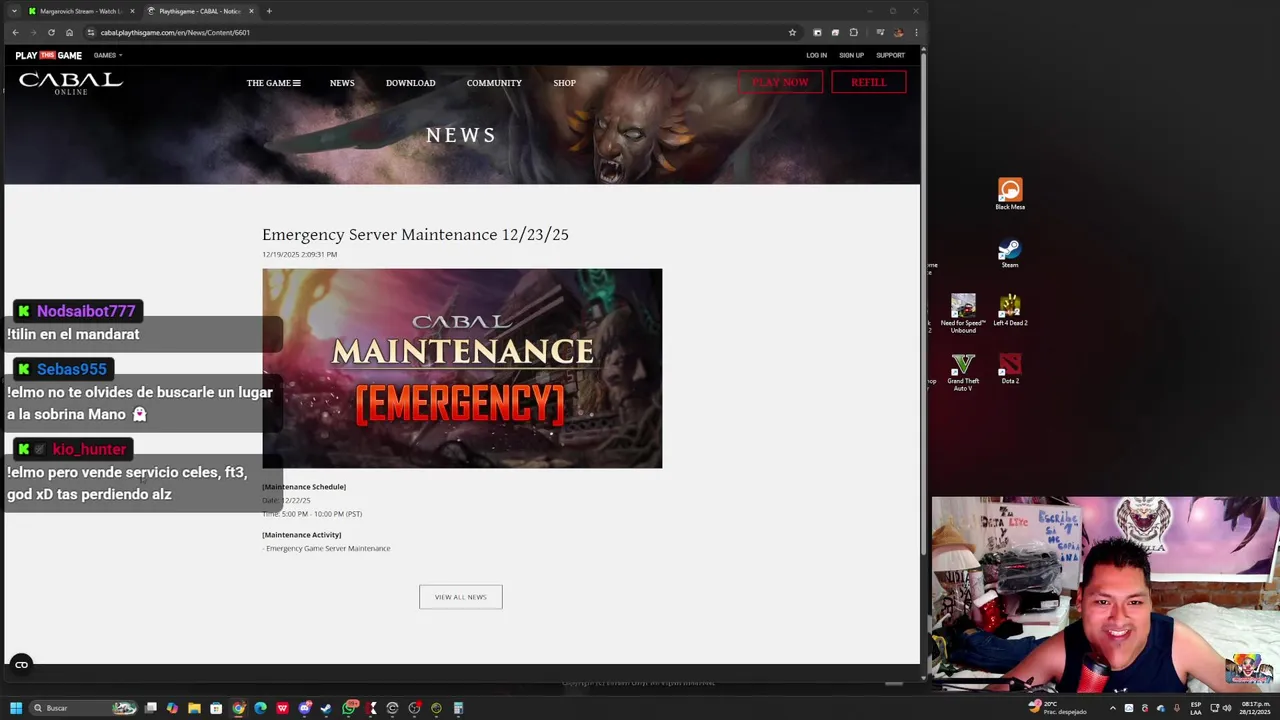Open the Chrome extensions puzzle icon

pyautogui.click(x=853, y=32)
